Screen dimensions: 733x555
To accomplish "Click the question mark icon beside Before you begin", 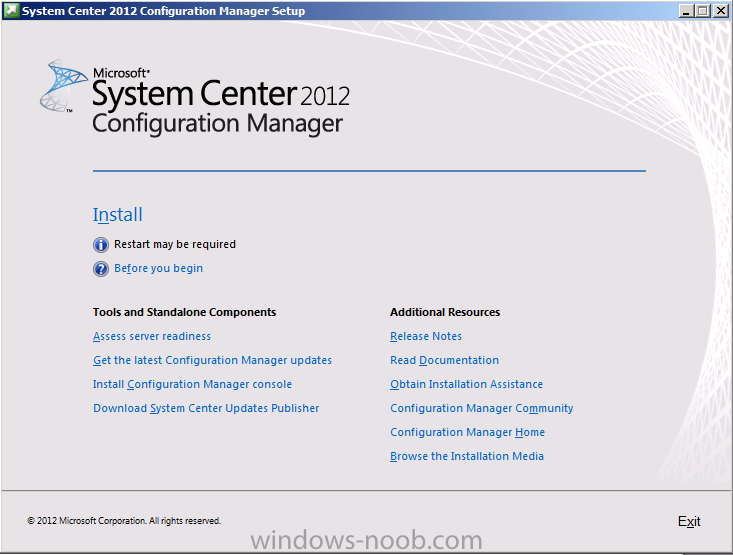I will pyautogui.click(x=101, y=269).
